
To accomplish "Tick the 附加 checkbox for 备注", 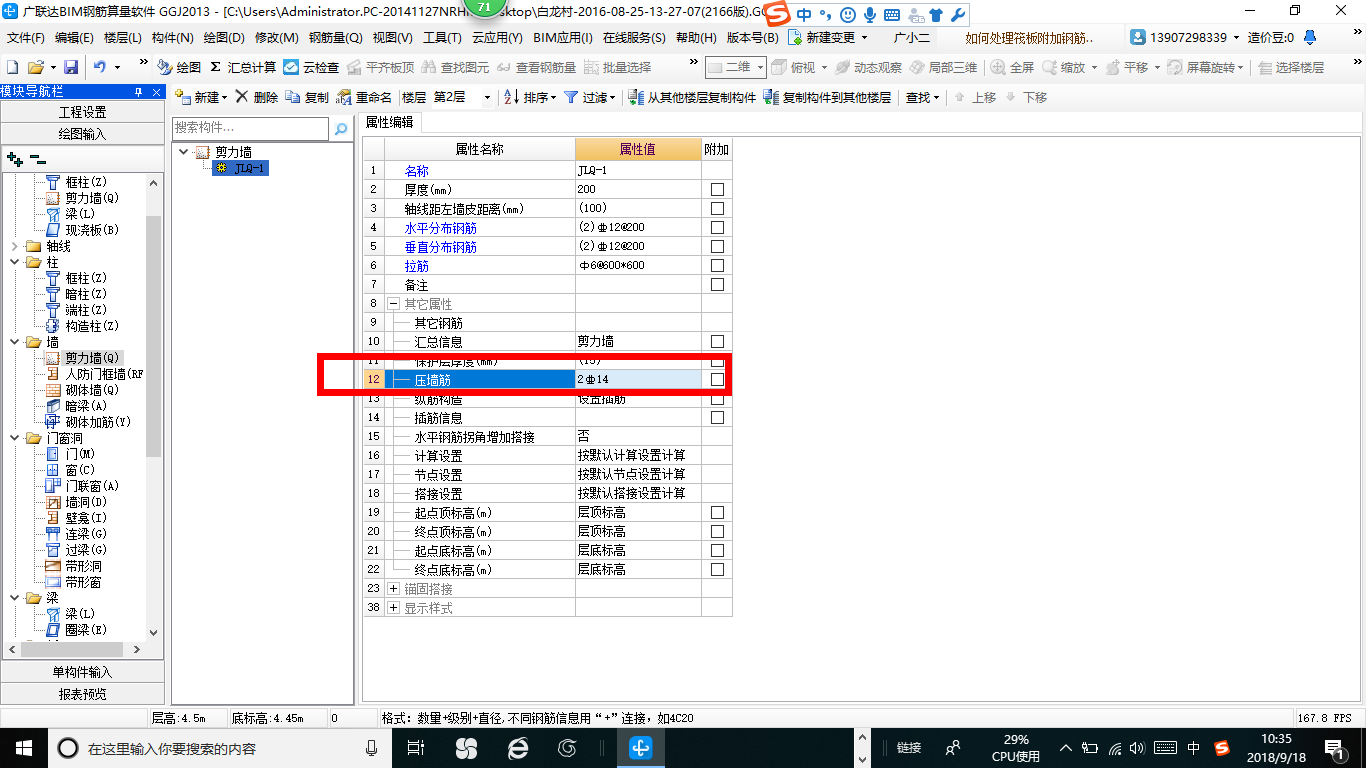I will click(717, 284).
